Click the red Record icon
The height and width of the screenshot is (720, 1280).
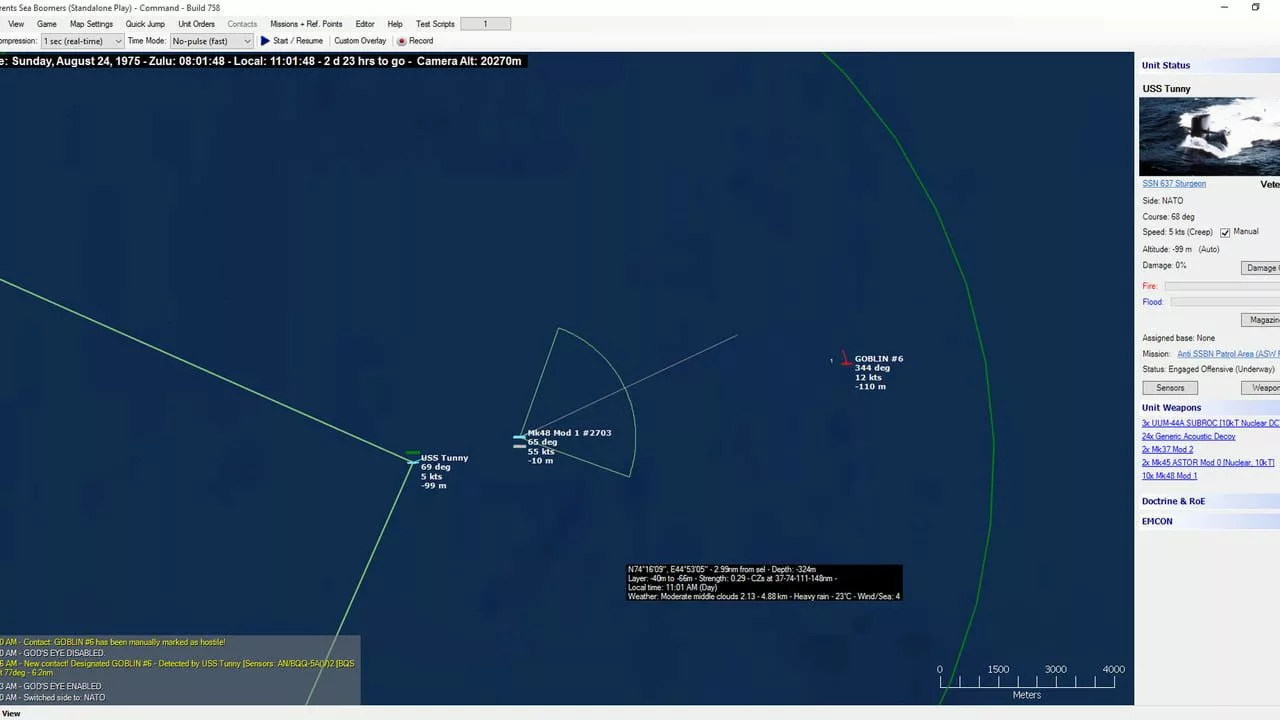401,41
